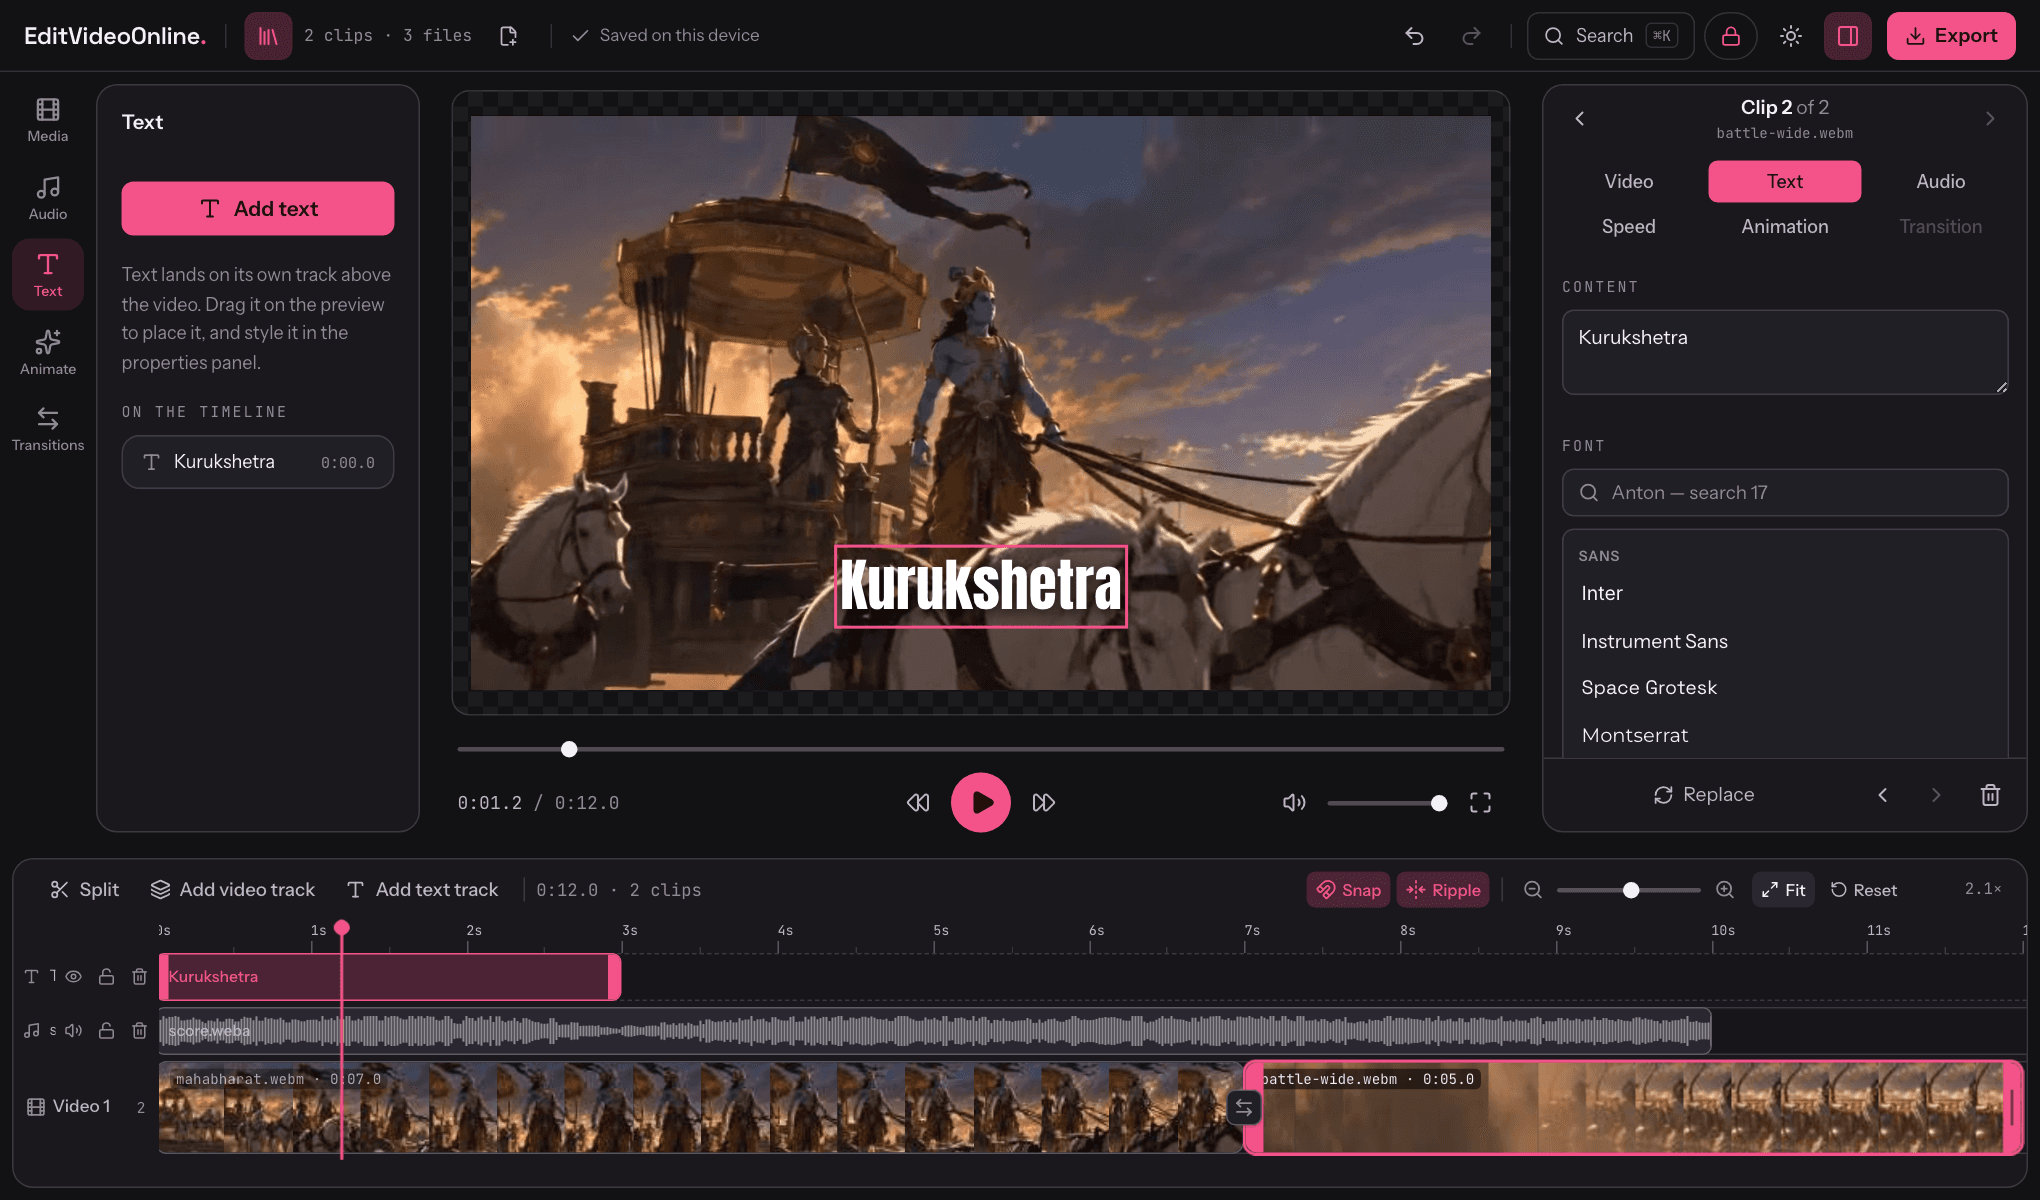Viewport: 2040px width, 1200px height.
Task: Click the transition swap icon between video clips
Action: point(1243,1107)
